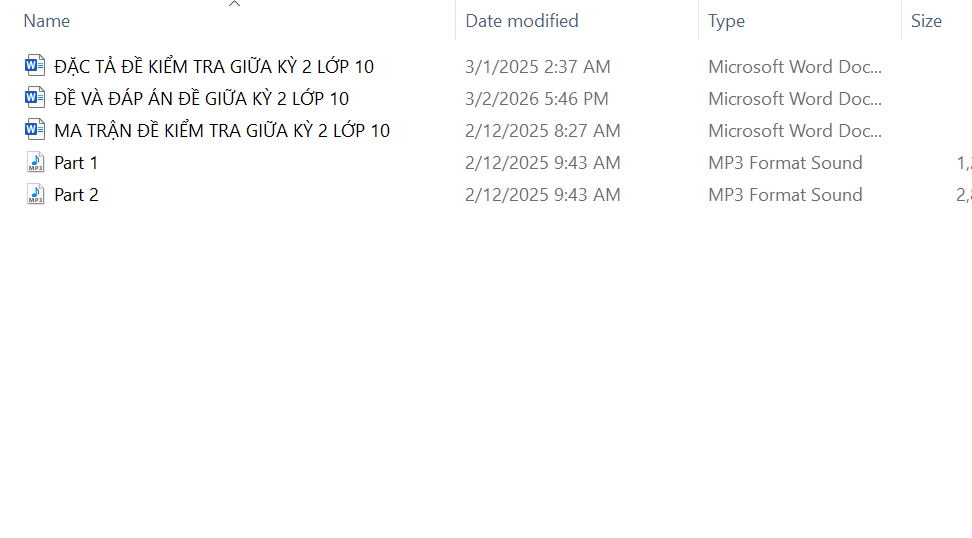The height and width of the screenshot is (538, 972).
Task: Sort files by Date modified column
Action: (522, 21)
